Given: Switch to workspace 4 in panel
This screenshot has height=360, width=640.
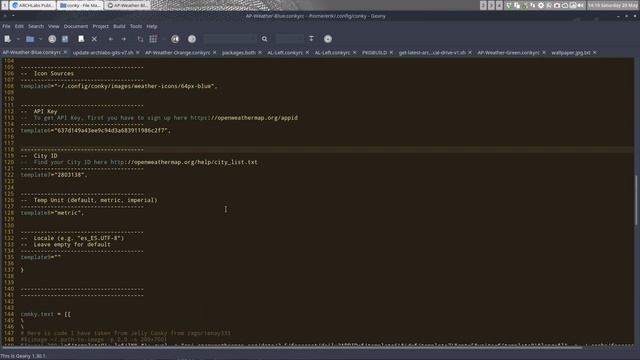Looking at the screenshot, I should coord(499,5).
